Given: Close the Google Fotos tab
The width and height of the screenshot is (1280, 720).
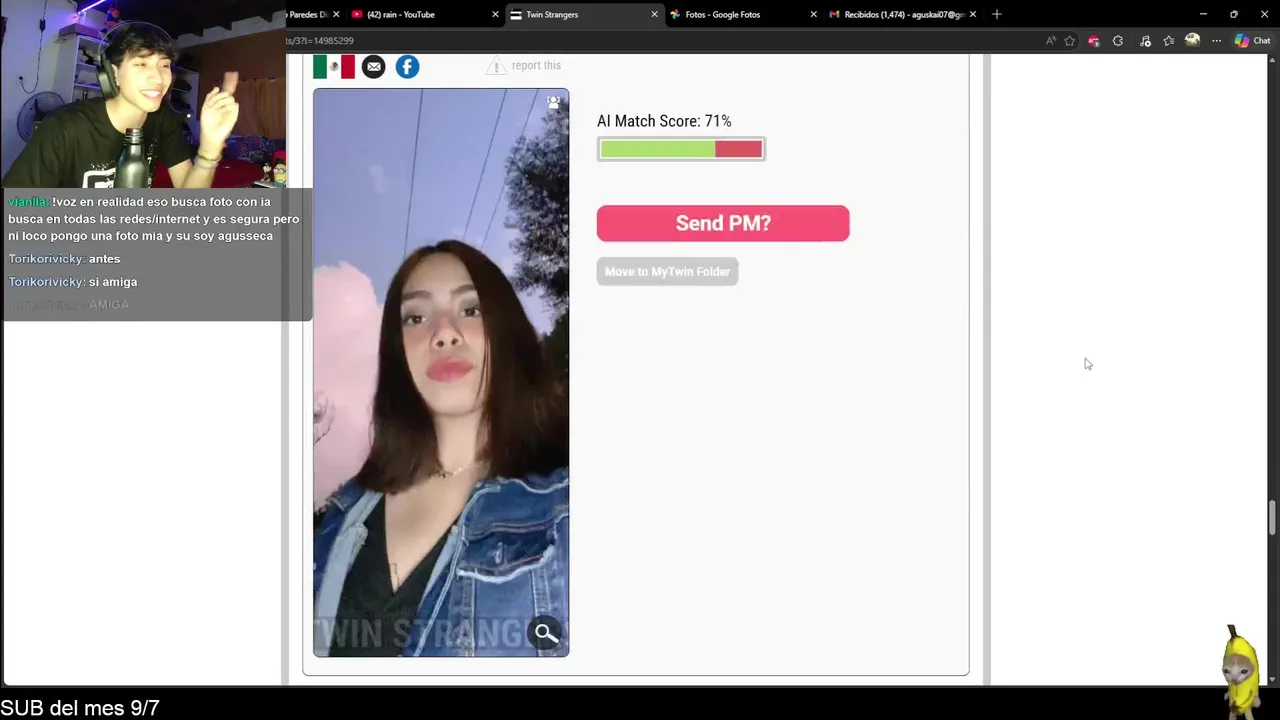Looking at the screenshot, I should click(813, 14).
